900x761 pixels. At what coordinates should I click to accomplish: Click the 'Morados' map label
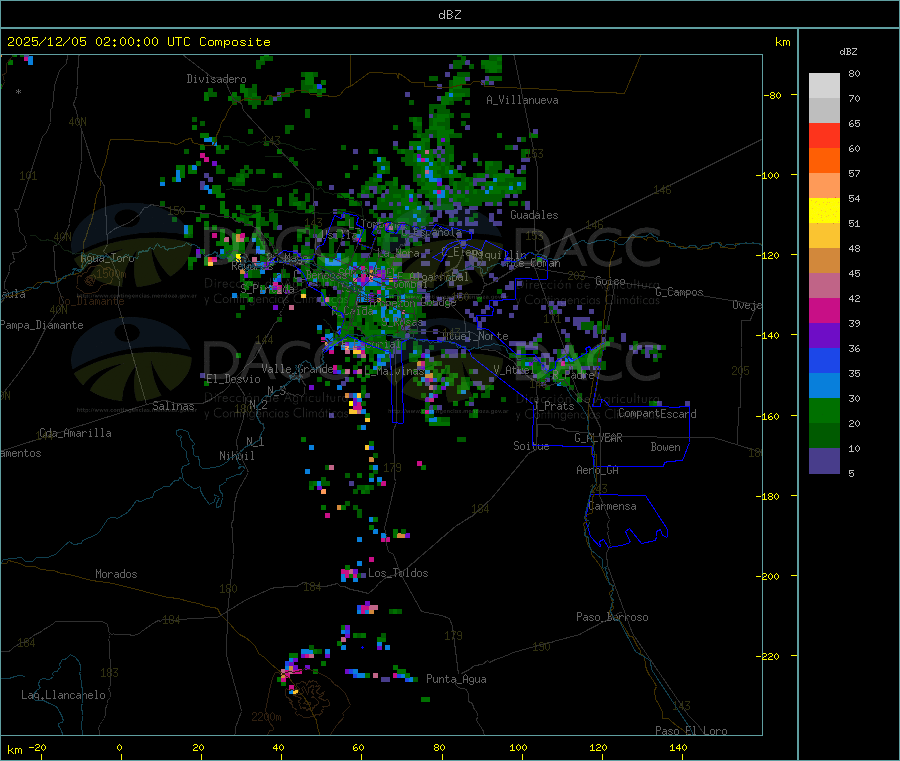pos(117,574)
